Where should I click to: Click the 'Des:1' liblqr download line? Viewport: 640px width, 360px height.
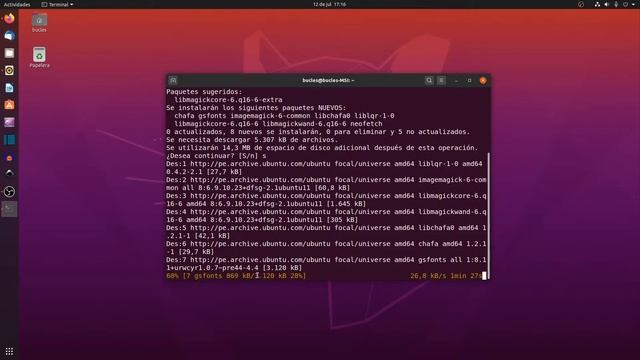tap(324, 168)
